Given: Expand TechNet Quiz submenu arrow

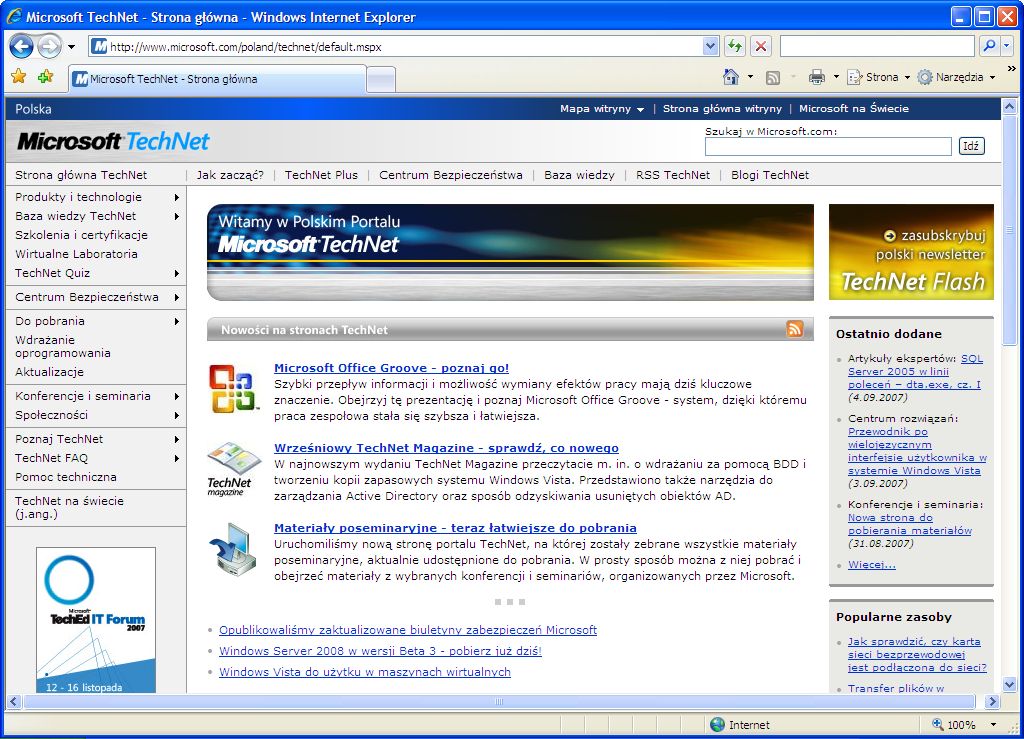Looking at the screenshot, I should [177, 274].
